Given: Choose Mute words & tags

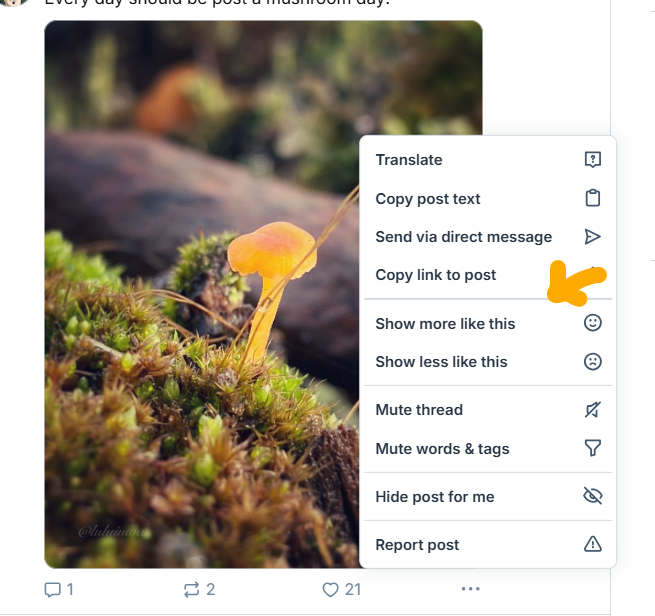Looking at the screenshot, I should point(442,449).
